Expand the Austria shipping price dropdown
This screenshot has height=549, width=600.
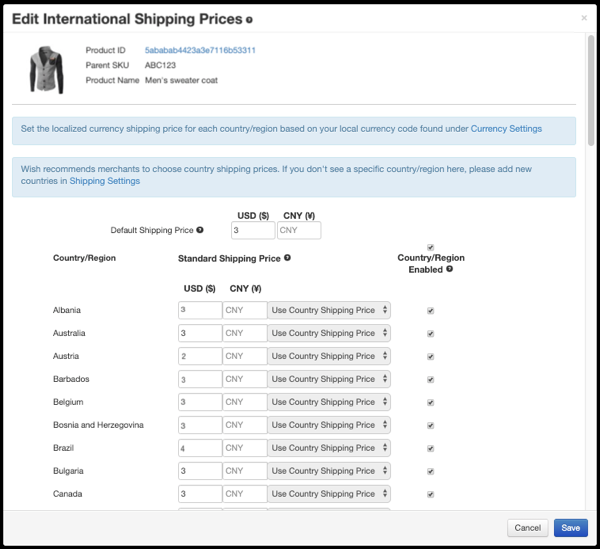[x=329, y=356]
